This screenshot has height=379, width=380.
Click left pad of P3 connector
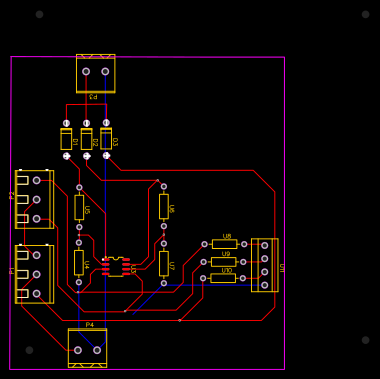point(86,71)
